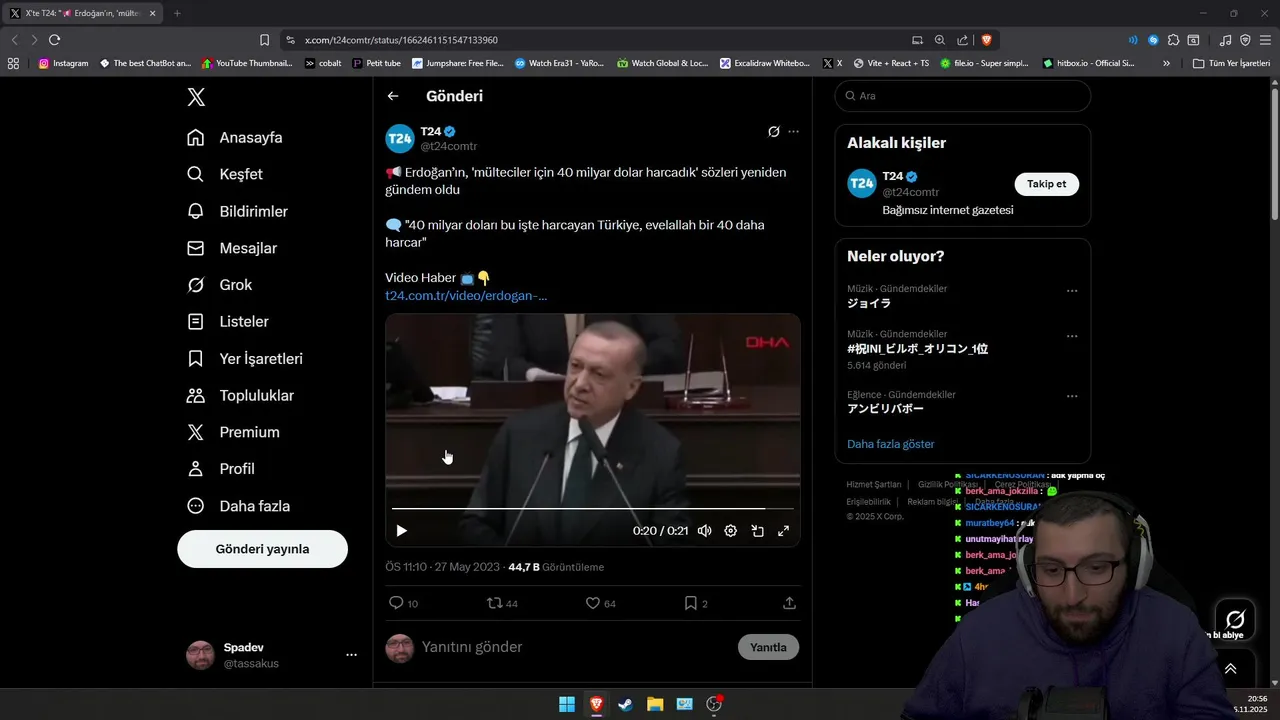
Task: Open Brave in taskbar
Action: pyautogui.click(x=596, y=704)
